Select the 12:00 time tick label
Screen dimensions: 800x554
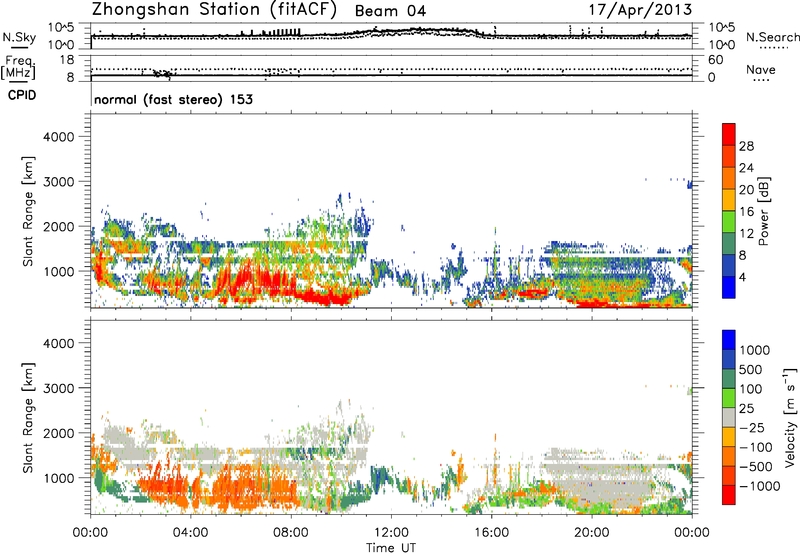[x=391, y=533]
